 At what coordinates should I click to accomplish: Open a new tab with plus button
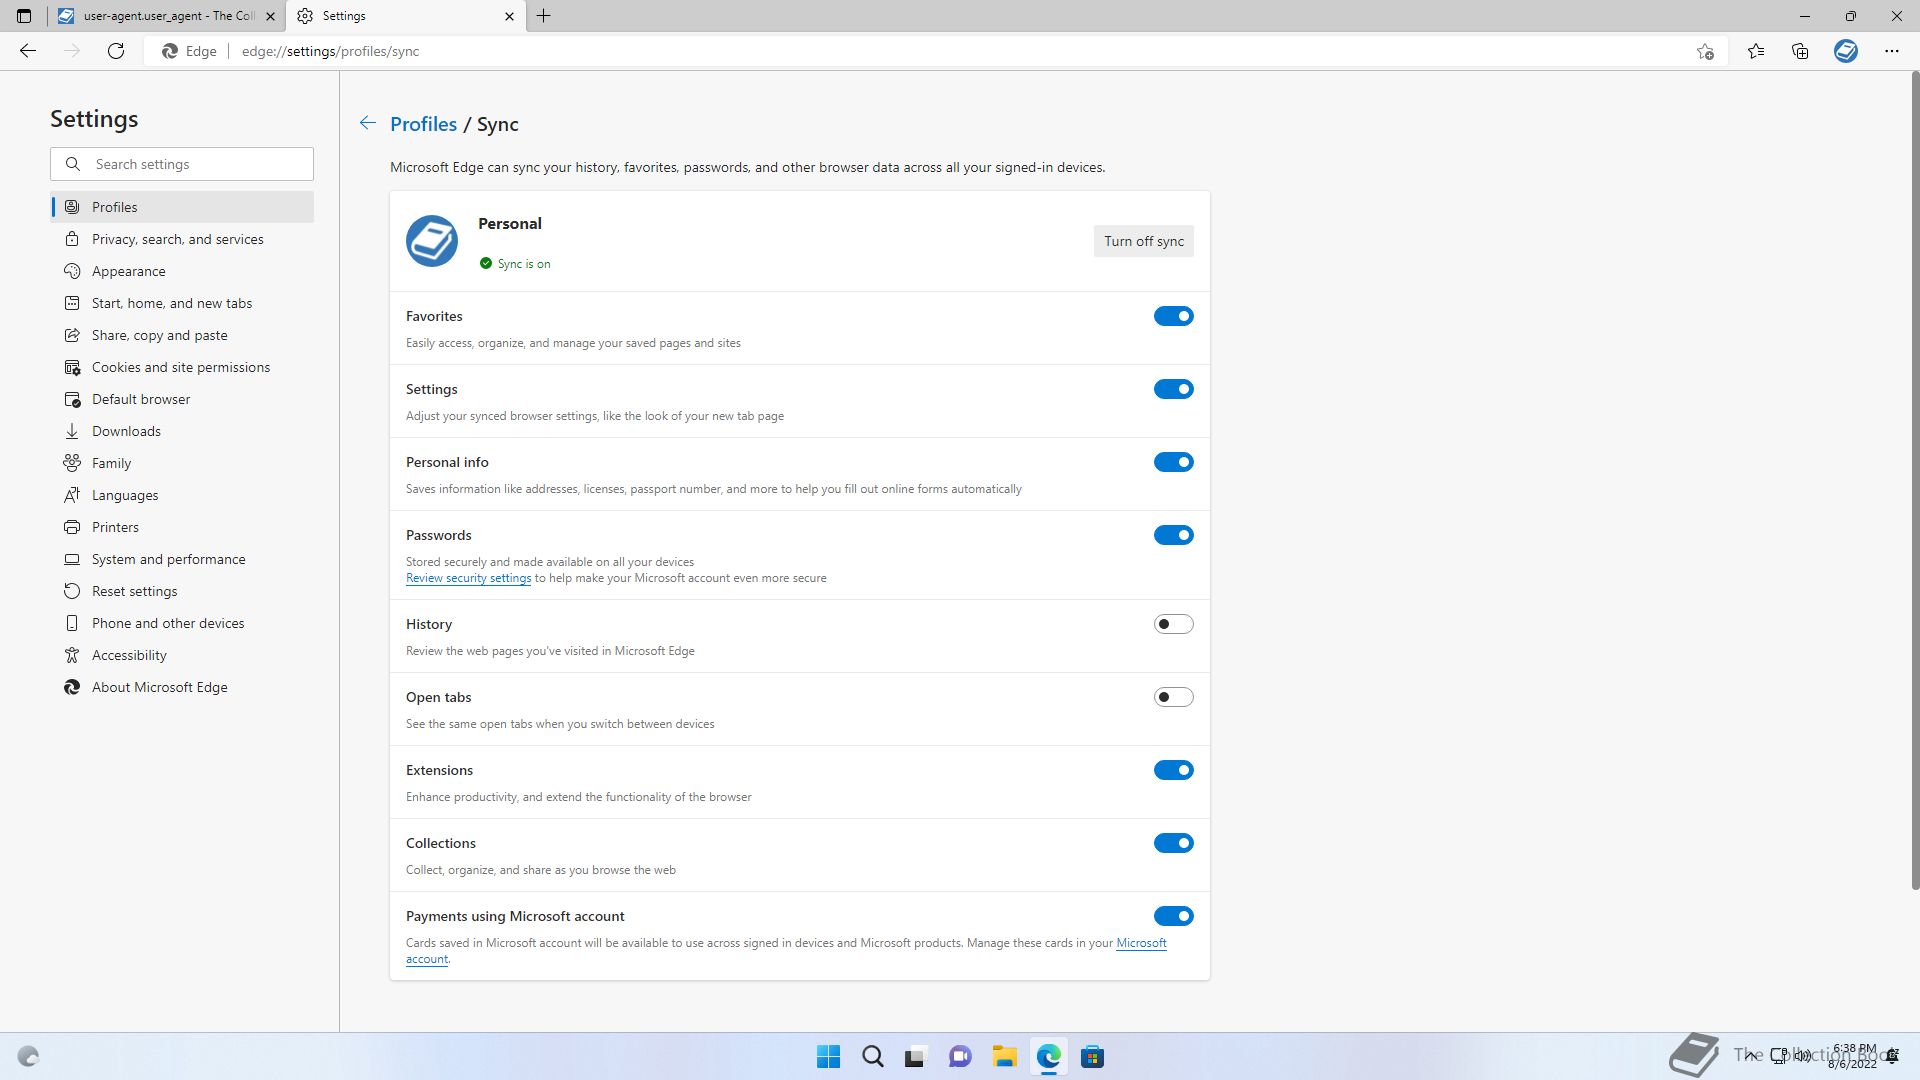[544, 16]
